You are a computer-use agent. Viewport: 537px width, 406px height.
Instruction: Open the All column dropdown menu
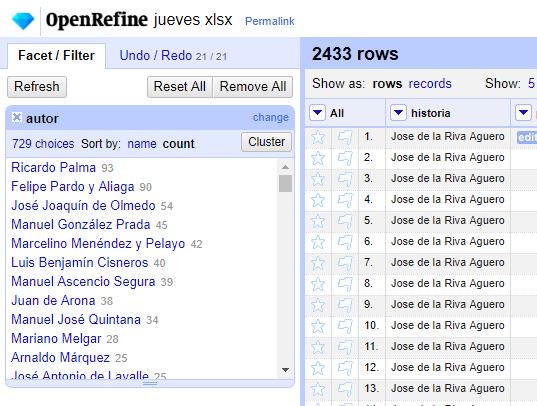click(x=317, y=112)
